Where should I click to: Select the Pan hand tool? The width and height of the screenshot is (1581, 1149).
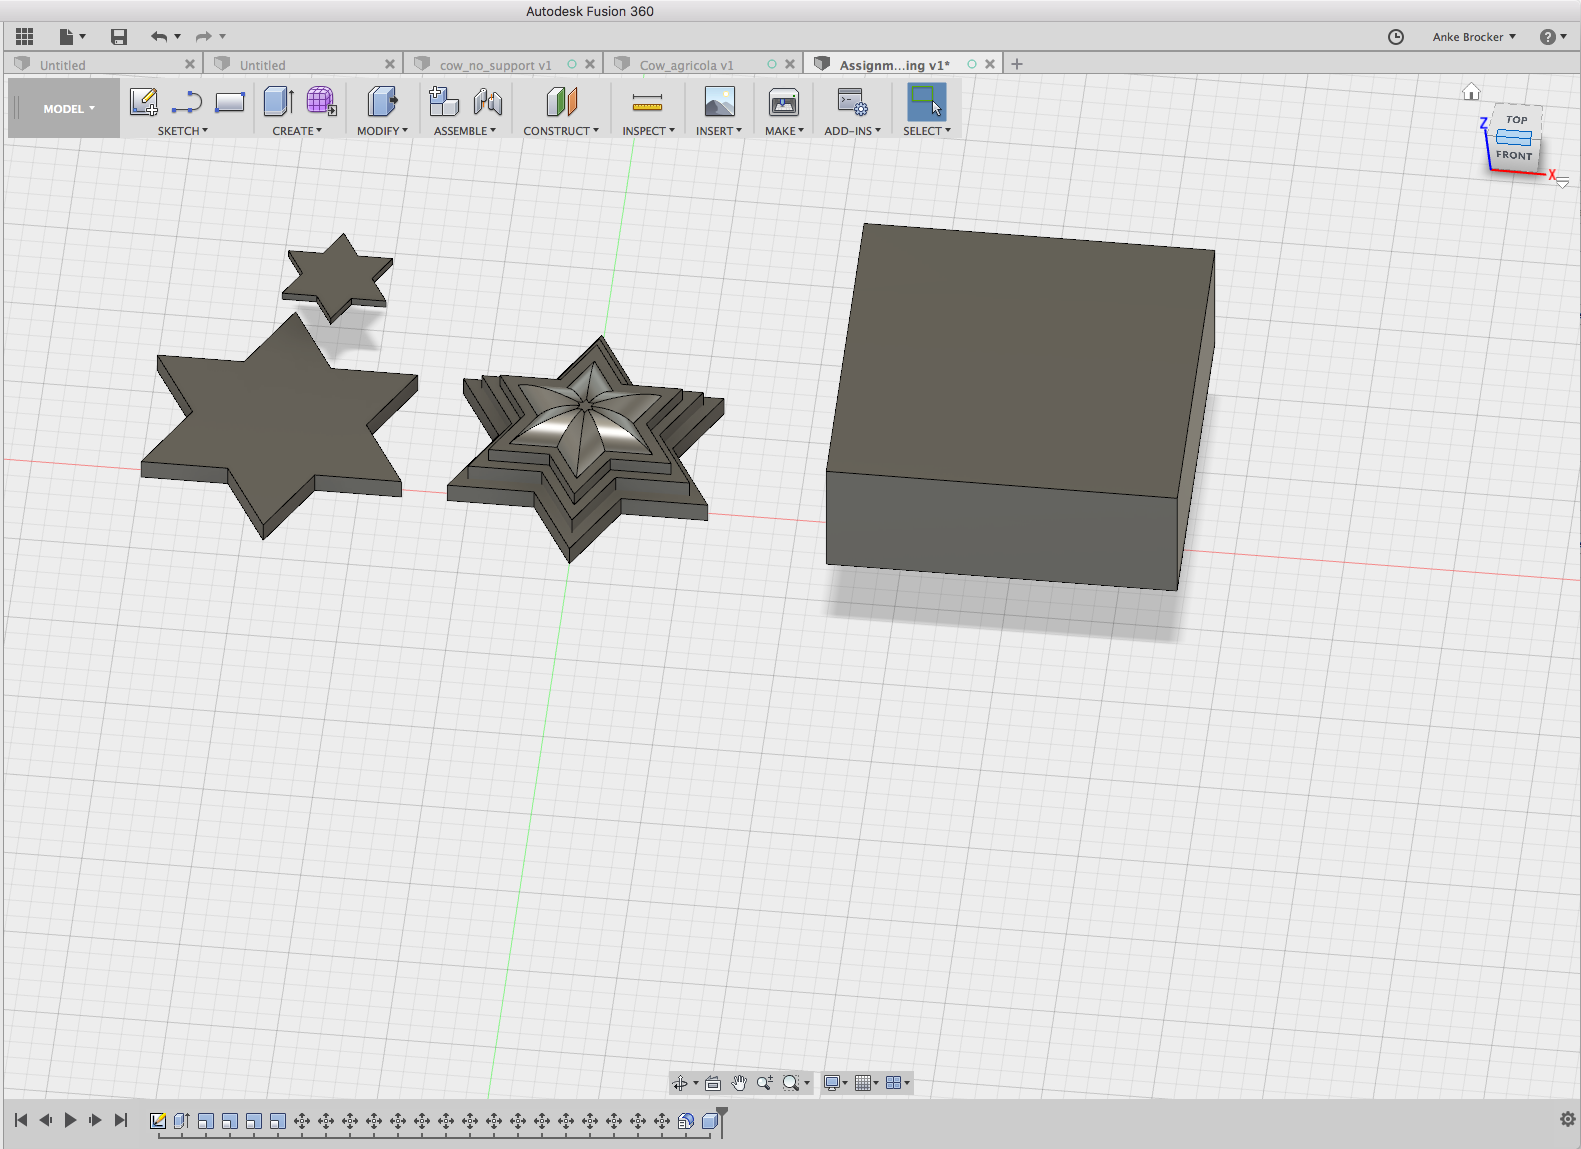pos(739,1083)
